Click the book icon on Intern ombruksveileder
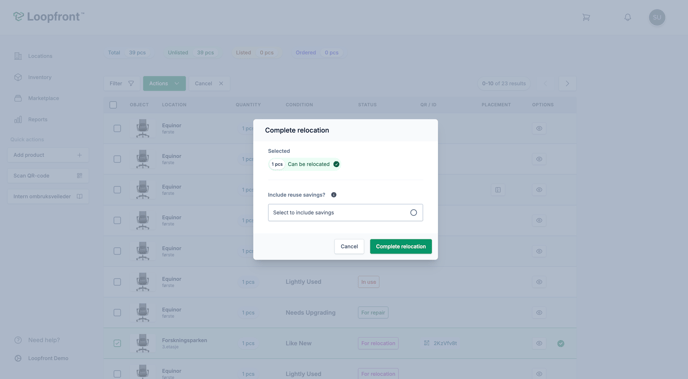Viewport: 688px width, 379px height. tap(79, 196)
